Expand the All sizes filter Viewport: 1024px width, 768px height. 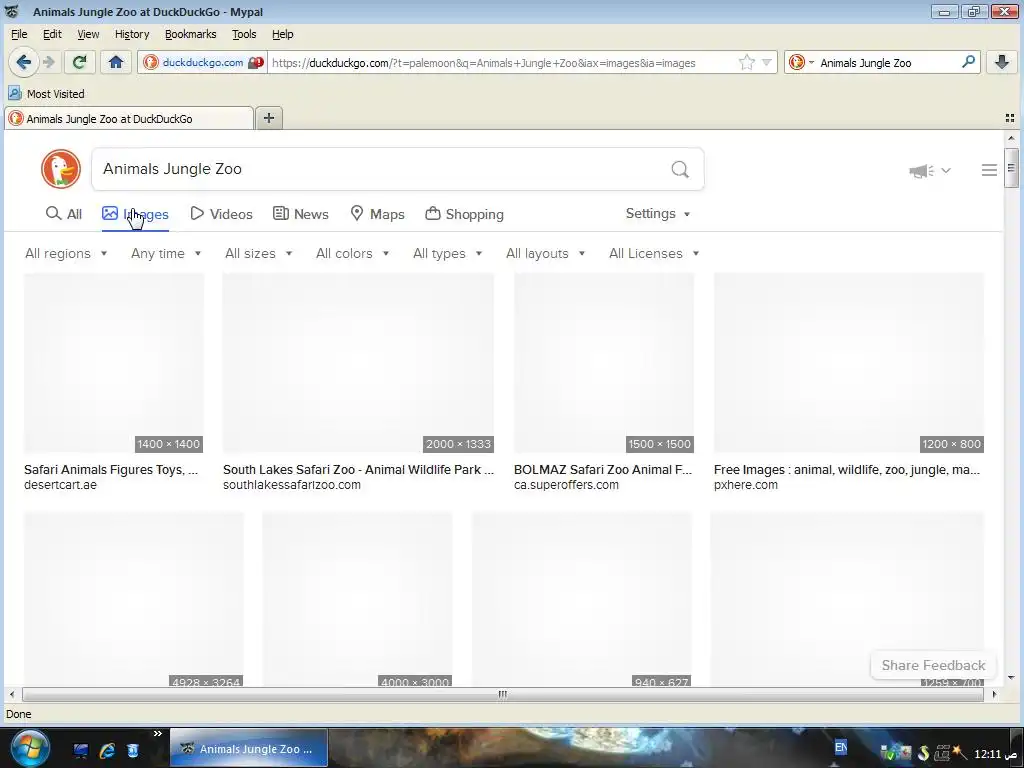258,253
